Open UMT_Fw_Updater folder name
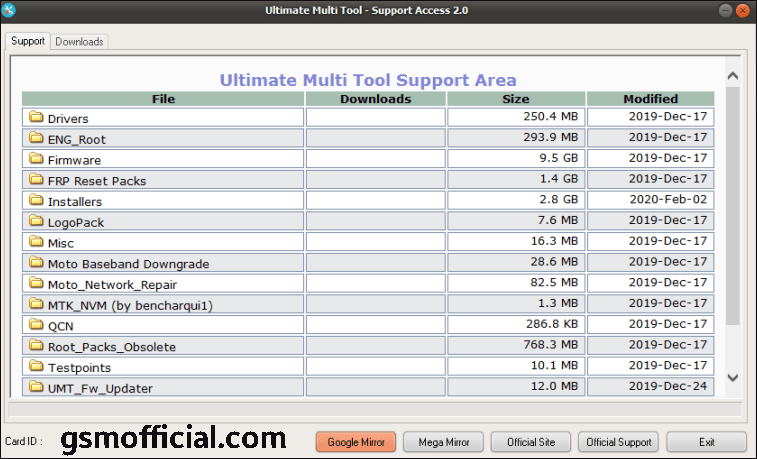This screenshot has width=757, height=459. coord(100,389)
